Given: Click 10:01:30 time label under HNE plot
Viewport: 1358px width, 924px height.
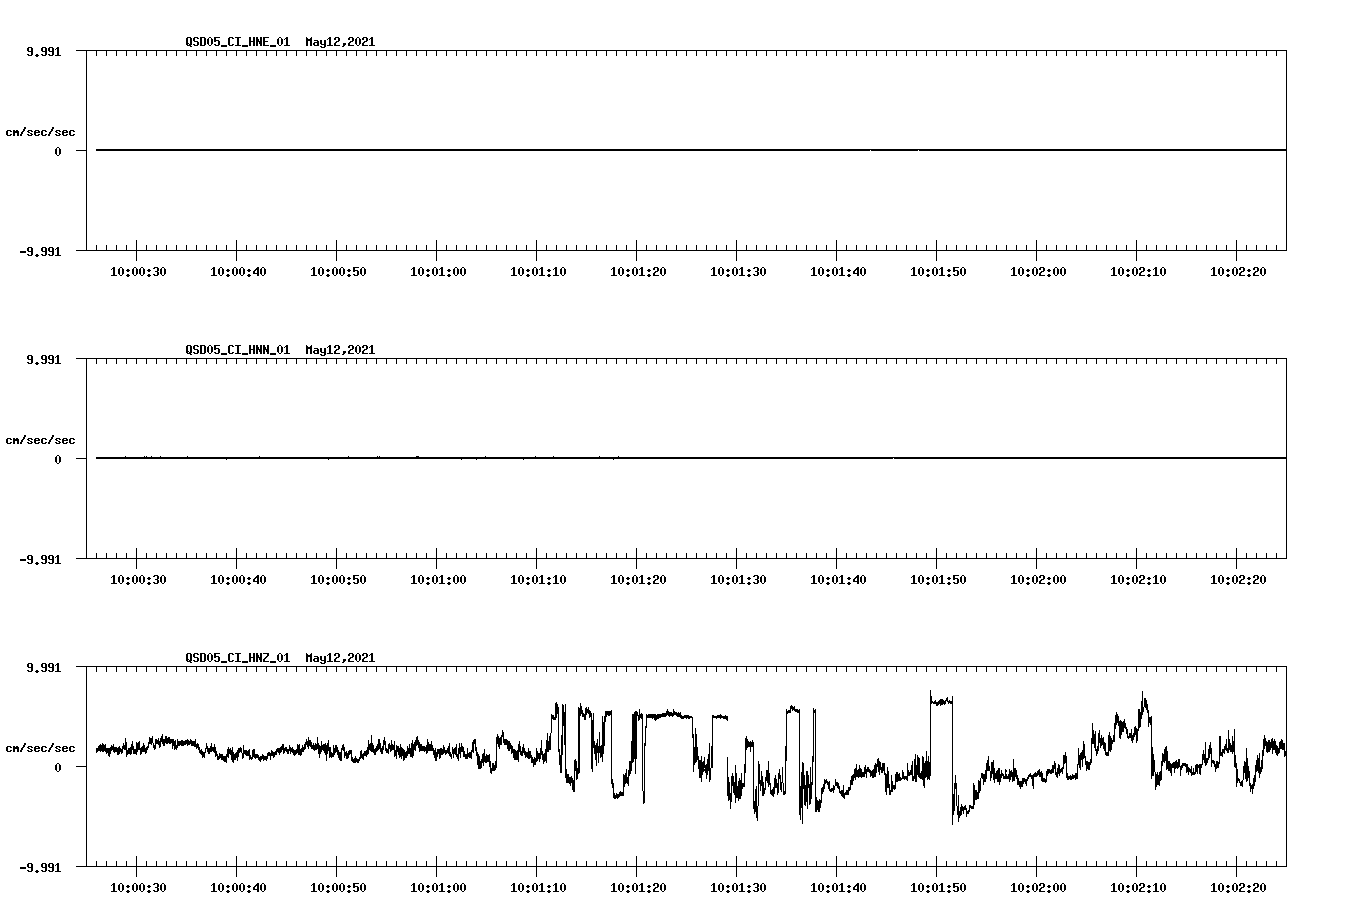Looking at the screenshot, I should (x=738, y=272).
